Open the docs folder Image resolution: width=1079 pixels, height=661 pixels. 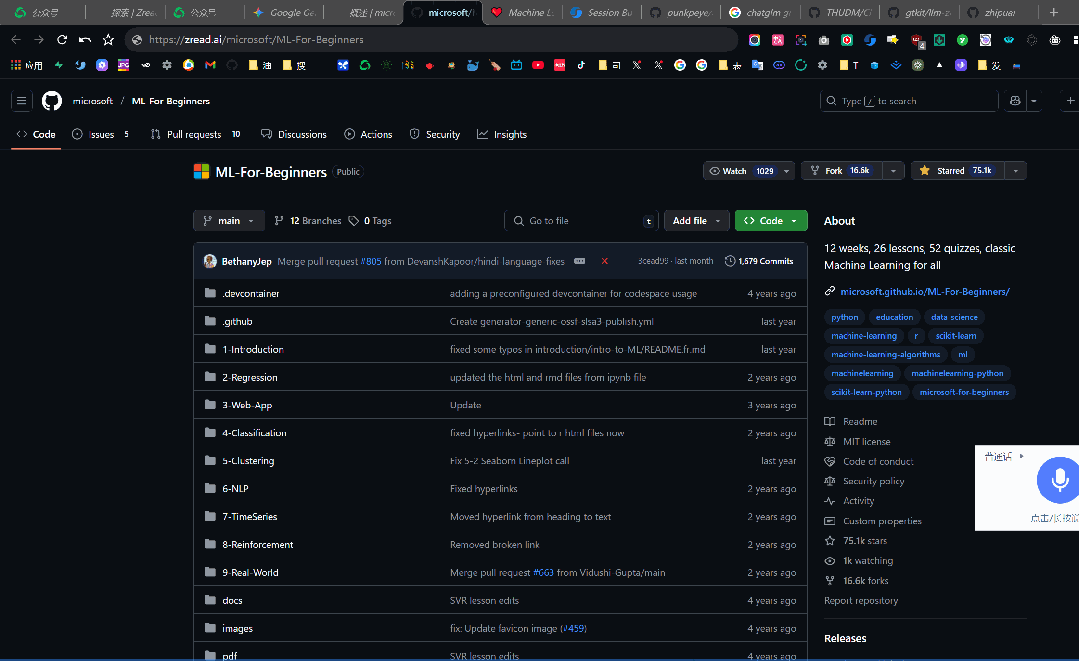pos(232,600)
